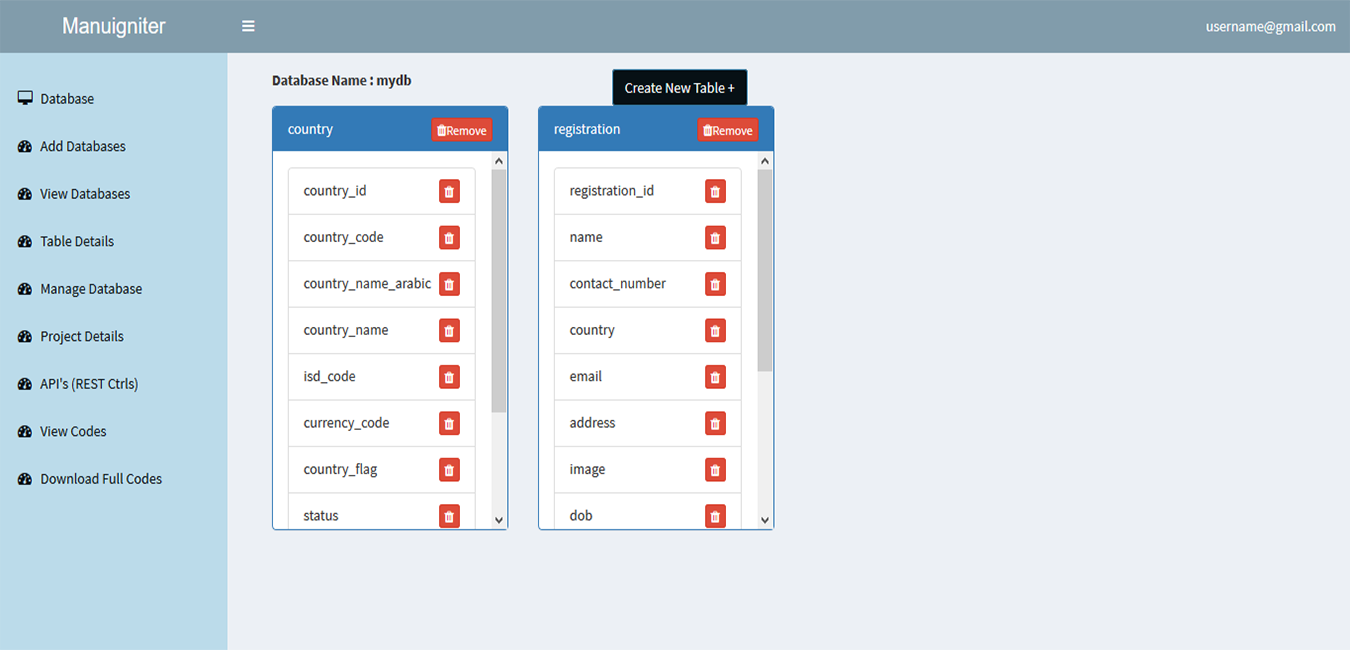Delete contact_number field with trash icon

715,284
